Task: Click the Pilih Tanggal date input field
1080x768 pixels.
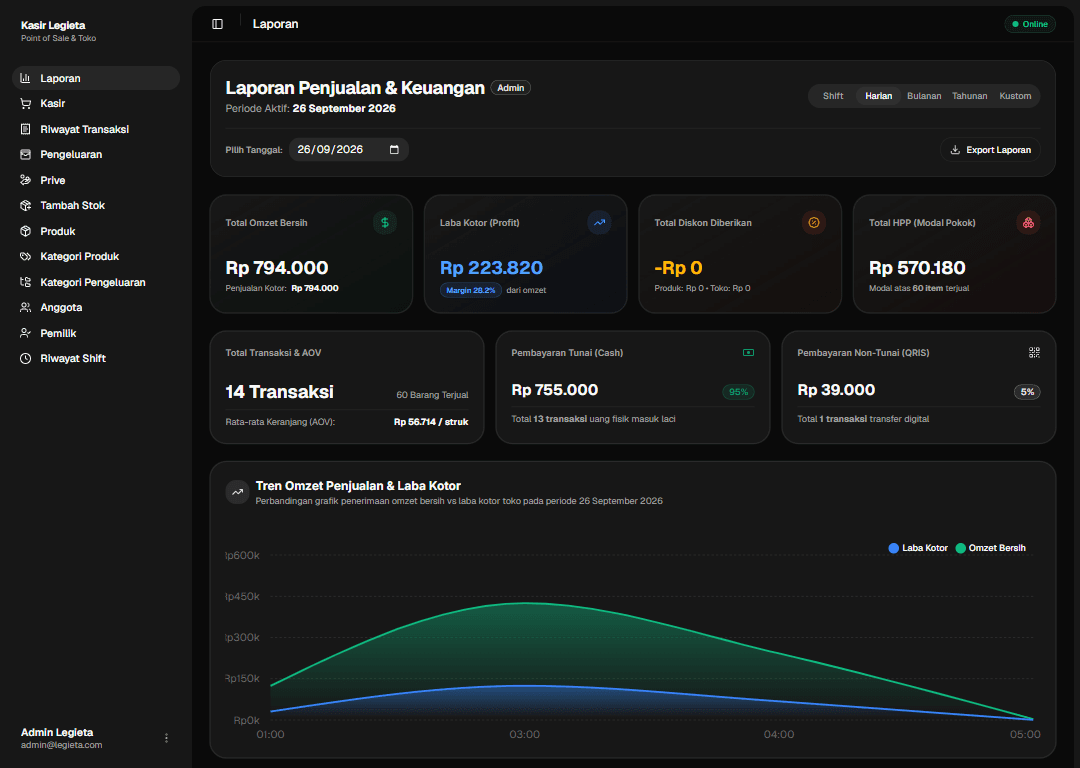Action: coord(349,149)
